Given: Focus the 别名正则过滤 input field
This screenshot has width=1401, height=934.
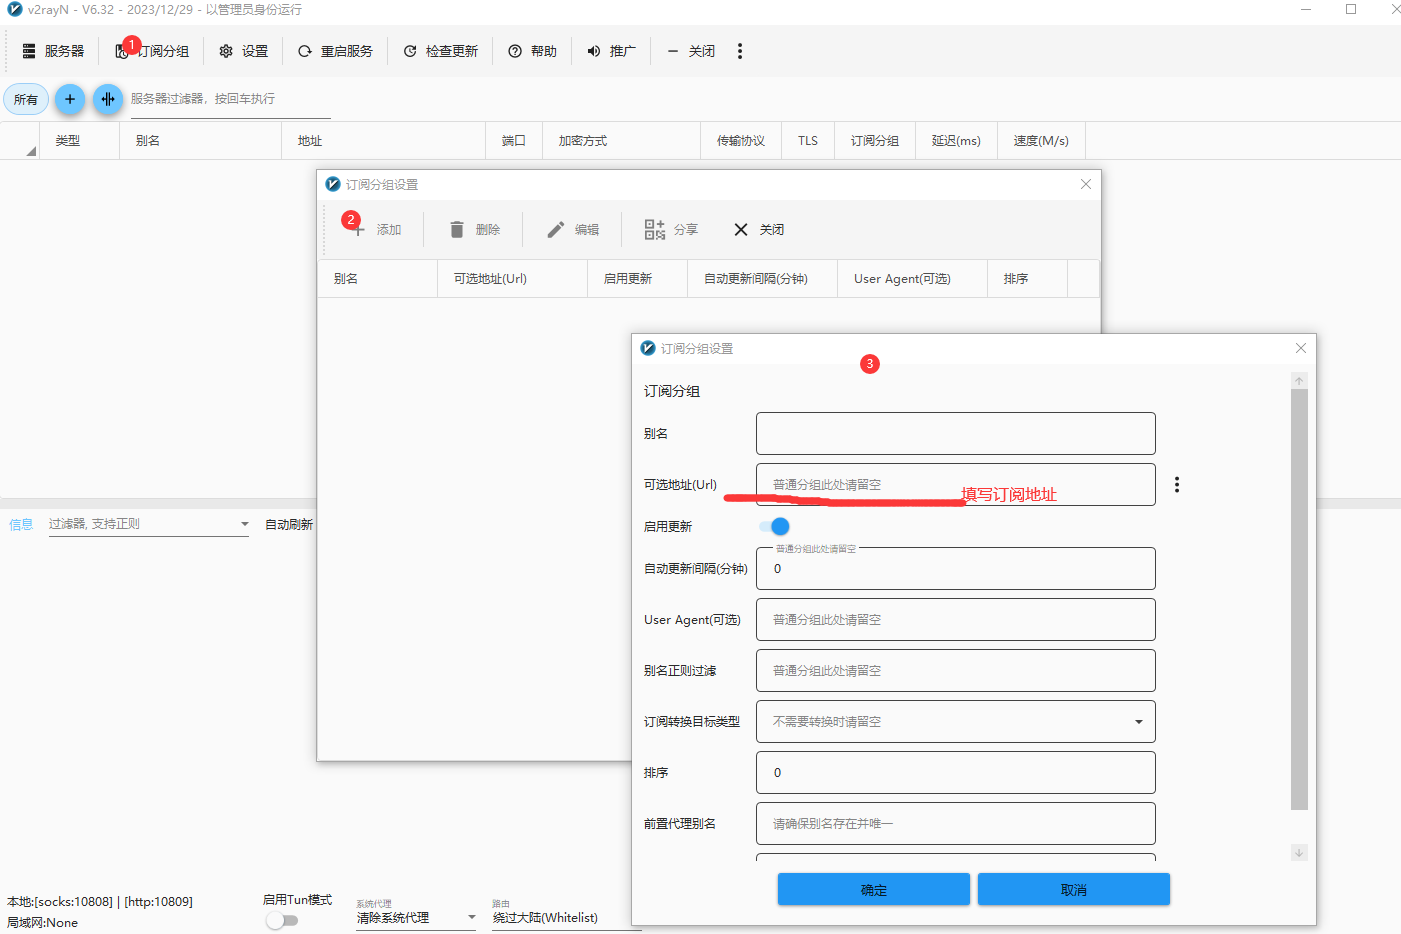Looking at the screenshot, I should click(956, 671).
